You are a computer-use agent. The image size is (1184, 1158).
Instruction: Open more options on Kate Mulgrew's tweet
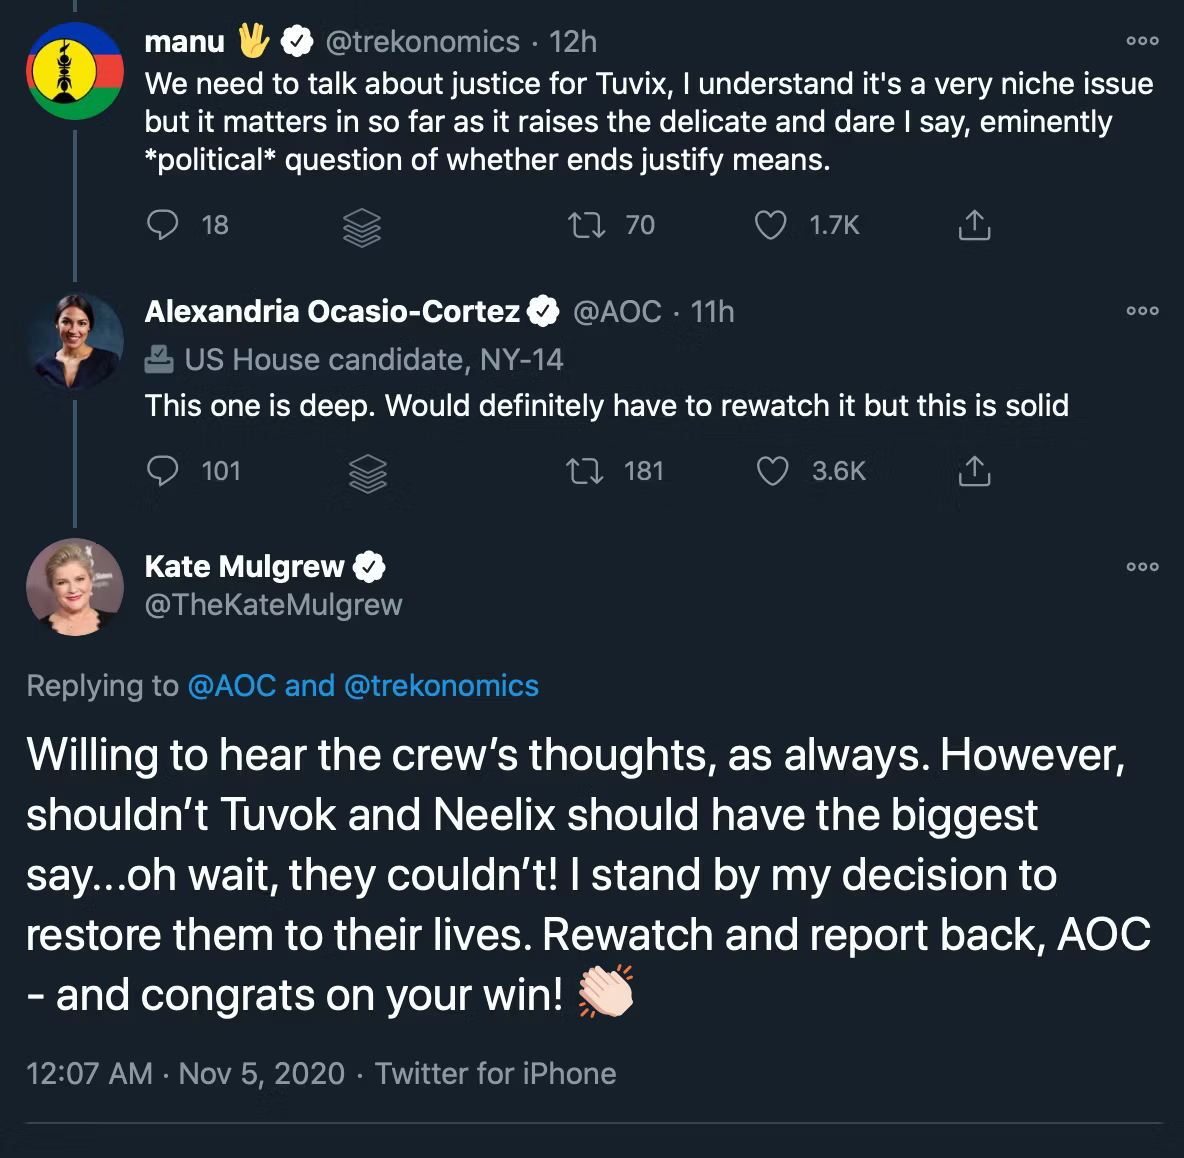click(1142, 567)
